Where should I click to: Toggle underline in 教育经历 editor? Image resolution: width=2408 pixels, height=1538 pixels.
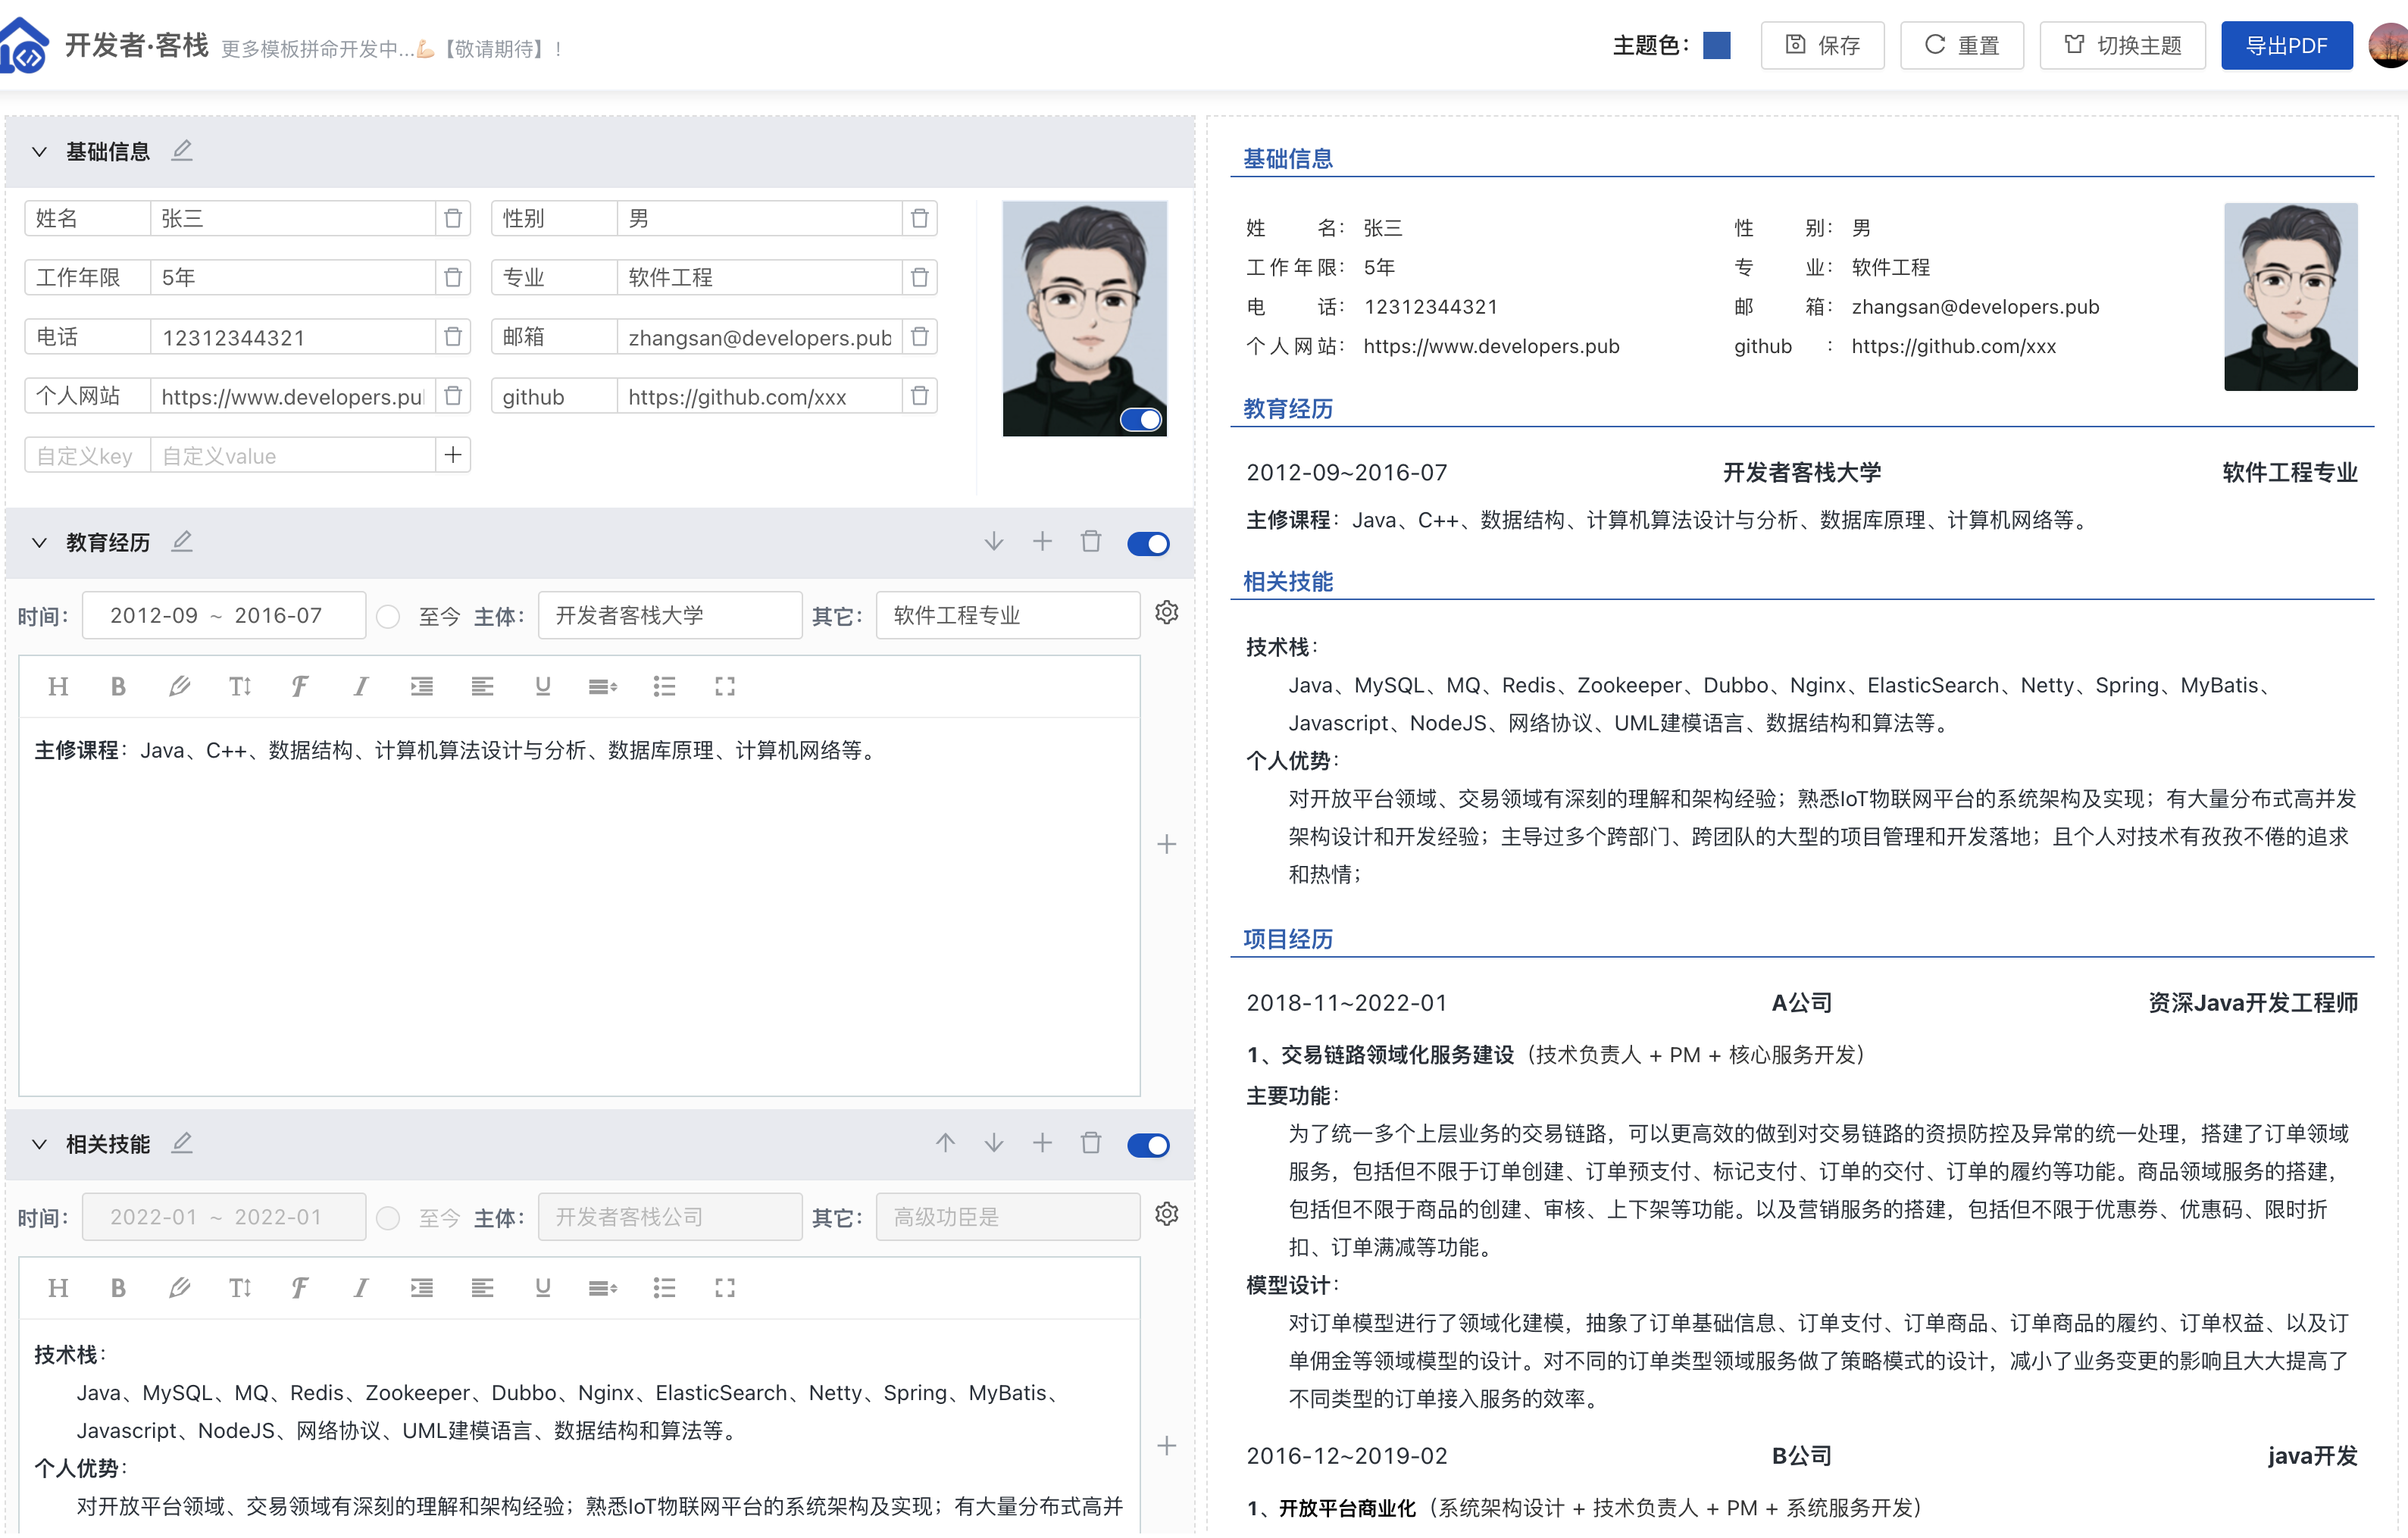tap(543, 686)
